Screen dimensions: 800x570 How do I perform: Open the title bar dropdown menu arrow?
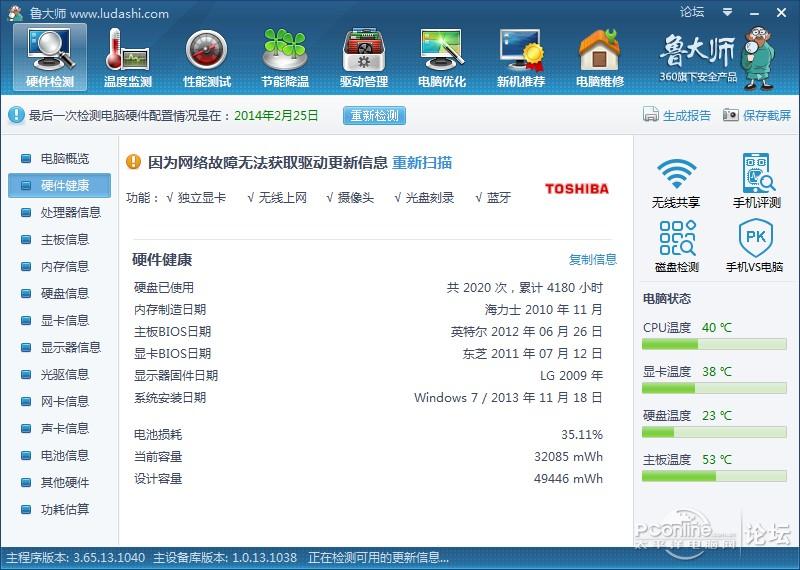coord(728,12)
